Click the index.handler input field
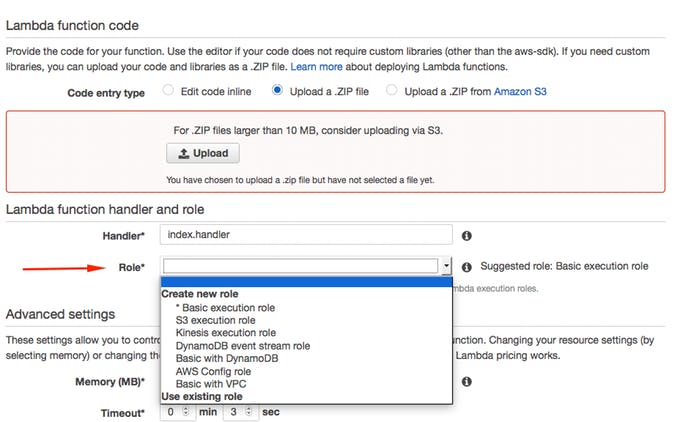Viewport: 680px width, 422px height. (306, 235)
